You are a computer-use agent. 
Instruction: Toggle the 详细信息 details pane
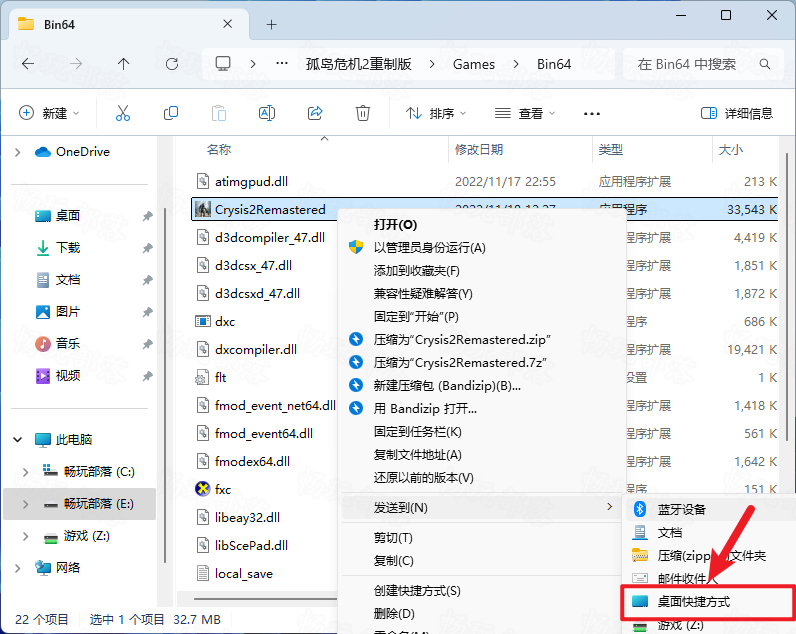point(737,113)
